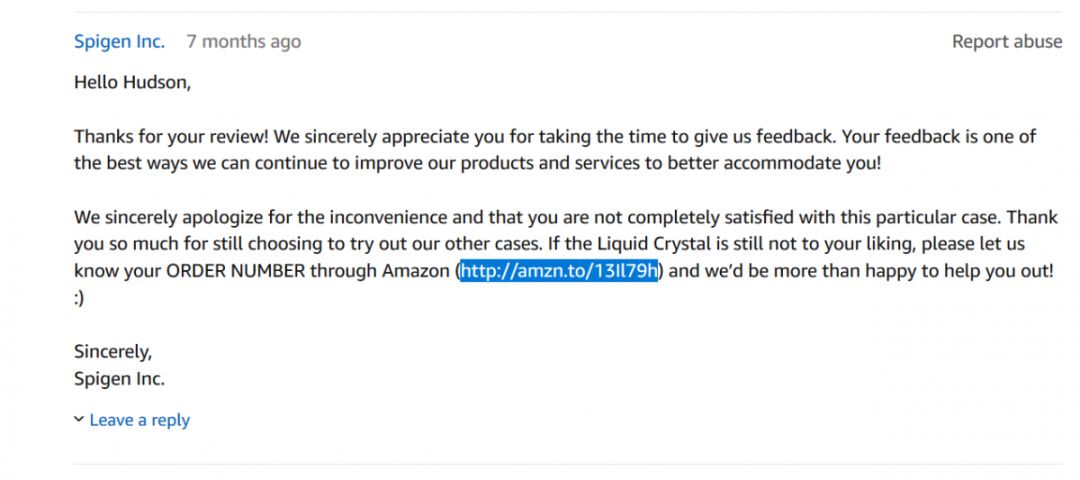1080x480 pixels.
Task: Click the "Sincerely," closing line
Action: [112, 352]
